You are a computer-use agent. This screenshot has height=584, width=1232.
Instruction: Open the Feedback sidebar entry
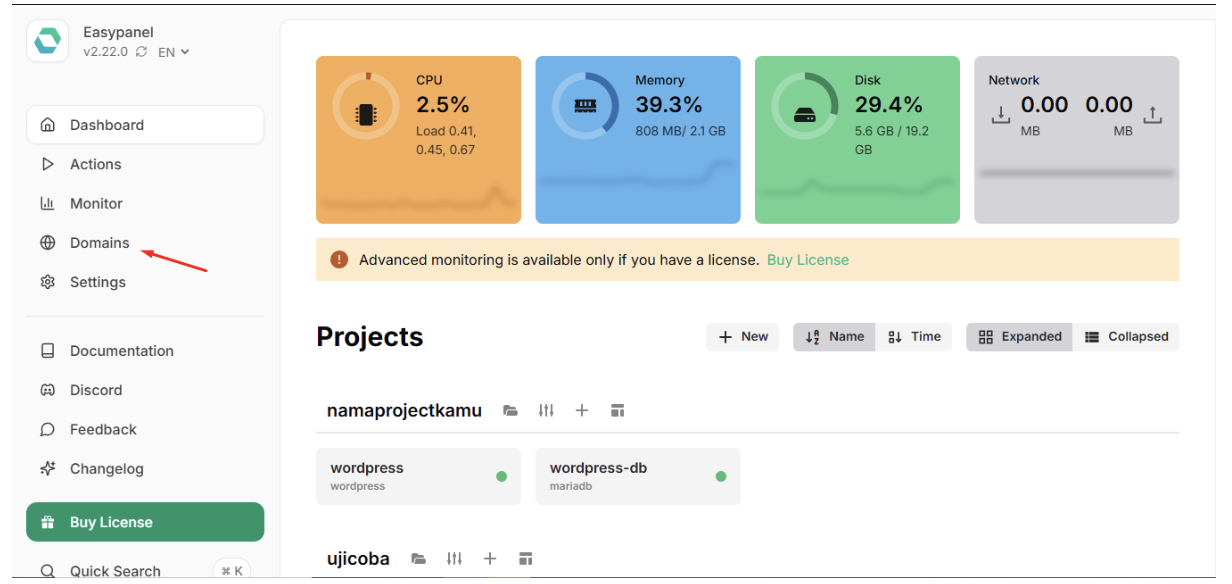click(145, 429)
